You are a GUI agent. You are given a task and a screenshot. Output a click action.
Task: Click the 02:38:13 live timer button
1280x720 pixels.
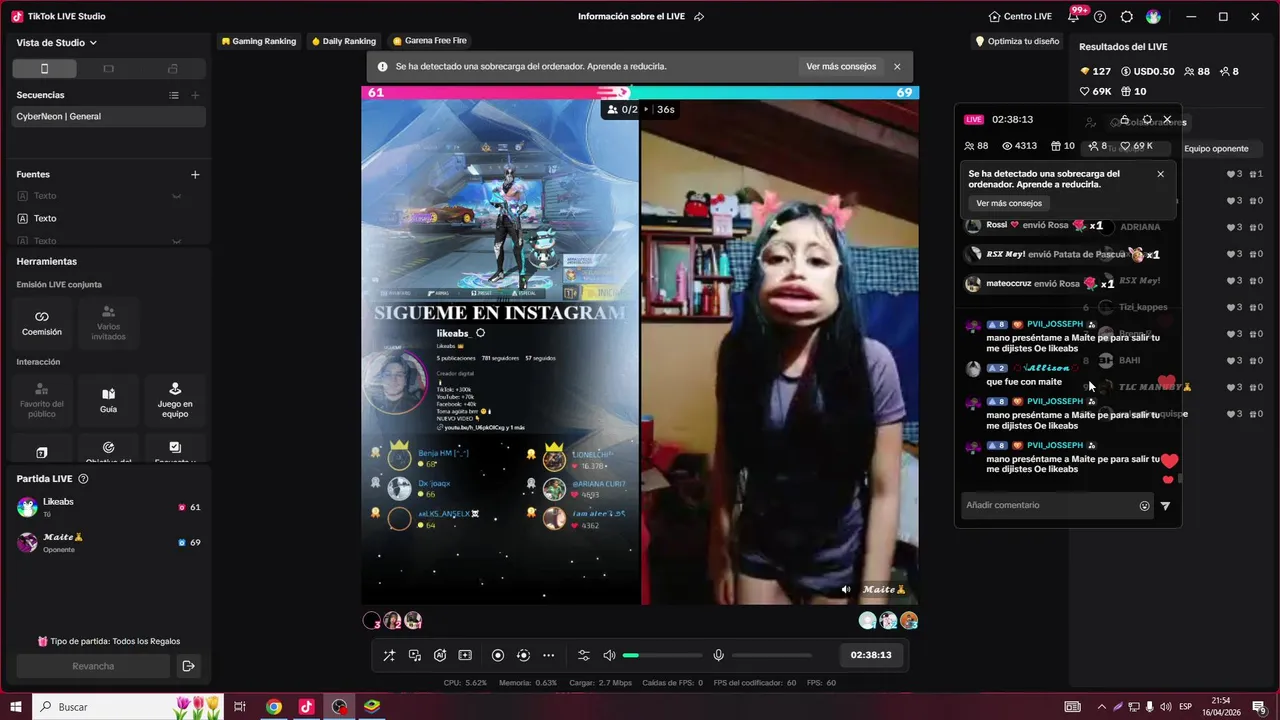click(870, 655)
